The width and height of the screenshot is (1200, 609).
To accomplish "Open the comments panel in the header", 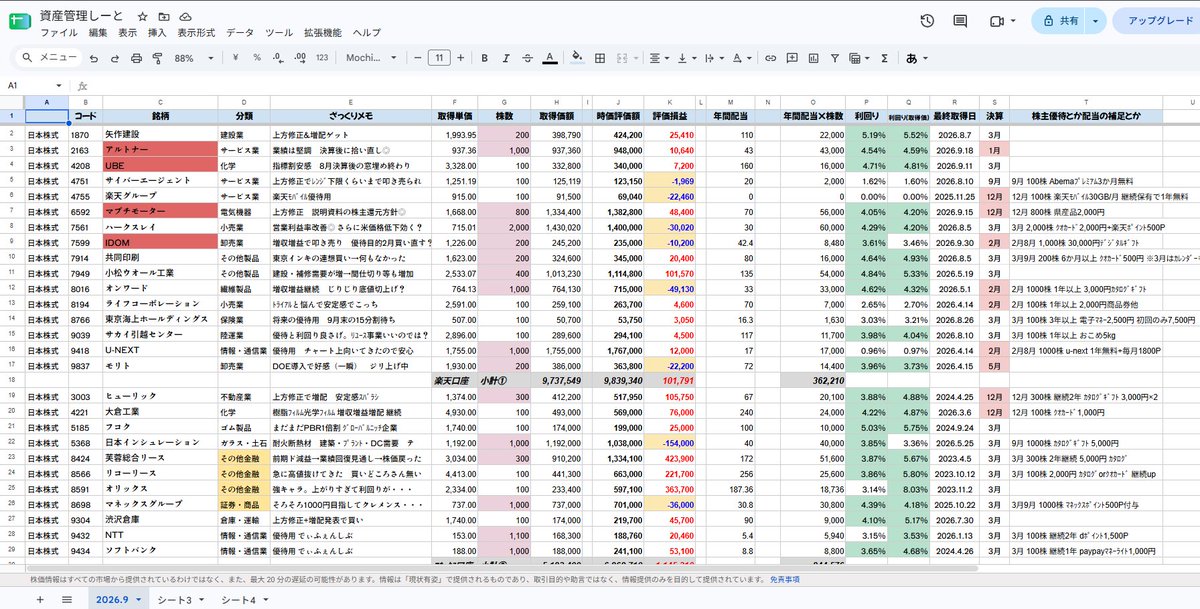I will pyautogui.click(x=960, y=21).
